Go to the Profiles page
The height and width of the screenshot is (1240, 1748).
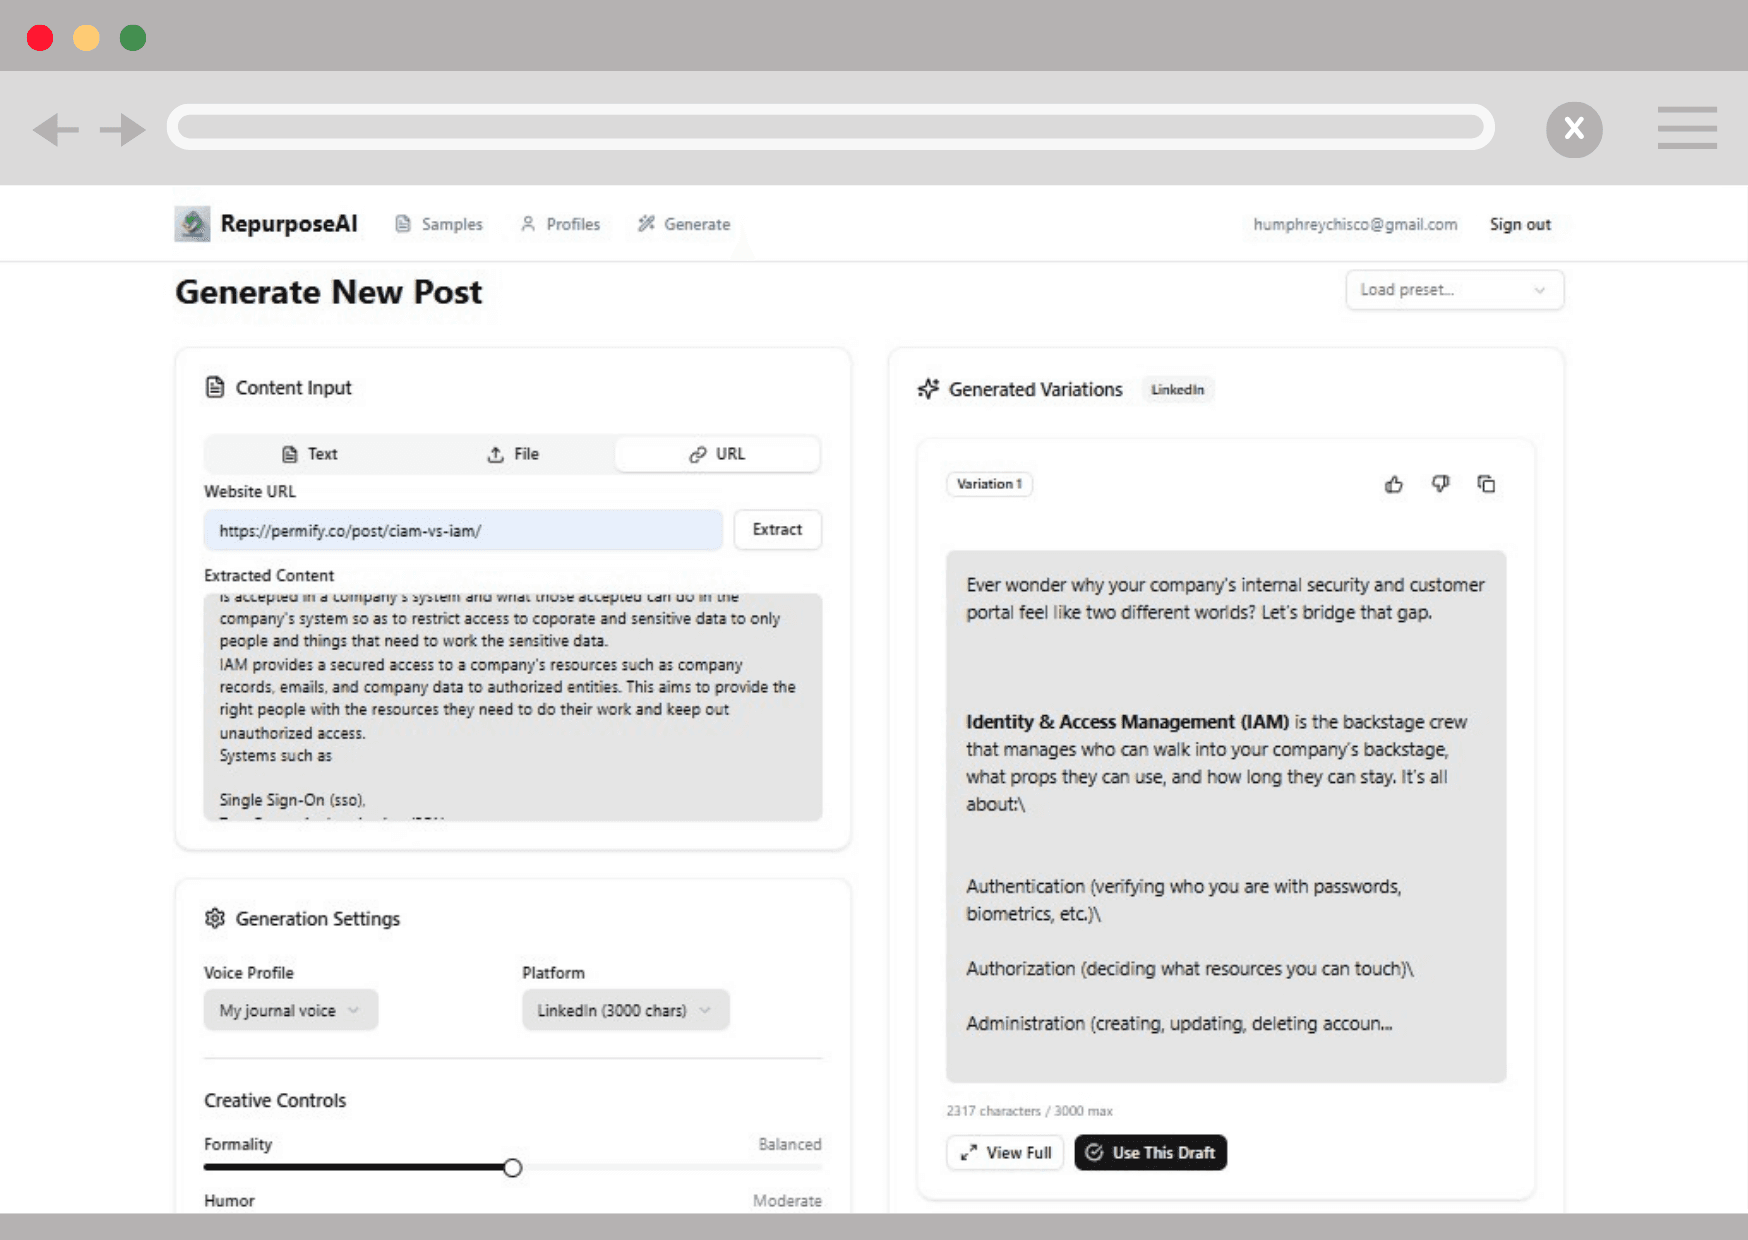pos(560,224)
